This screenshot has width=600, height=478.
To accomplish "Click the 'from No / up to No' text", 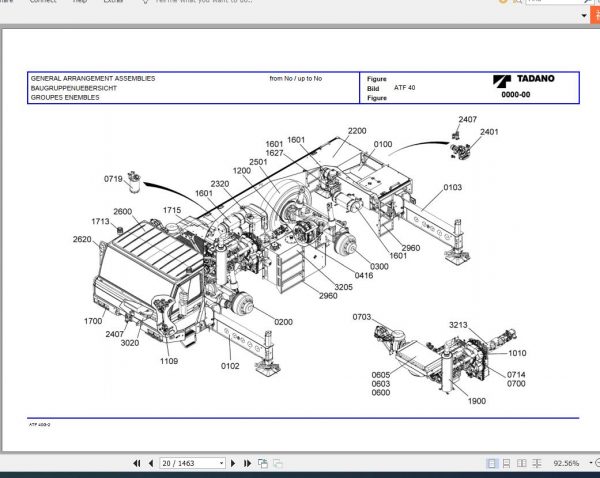I will click(x=296, y=78).
